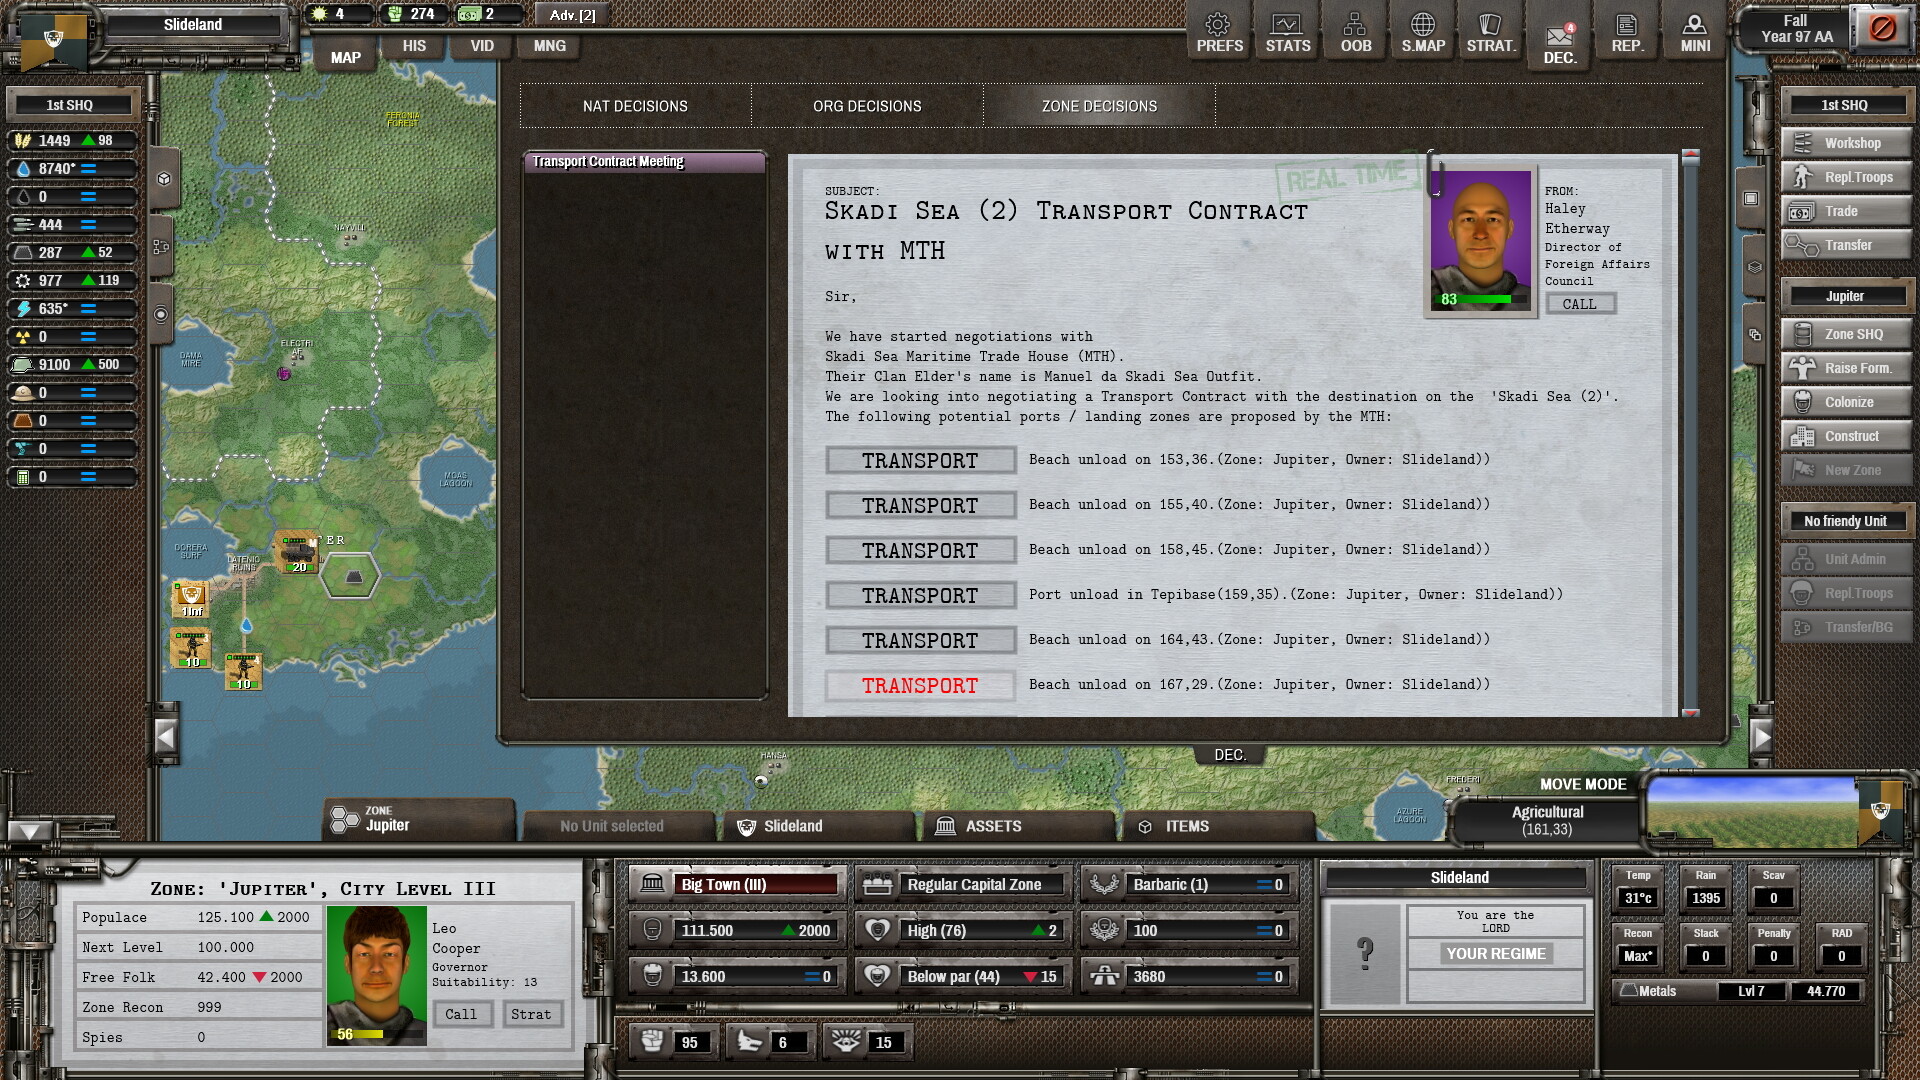The width and height of the screenshot is (1920, 1080).
Task: Click the Colonize action button
Action: tap(1837, 402)
